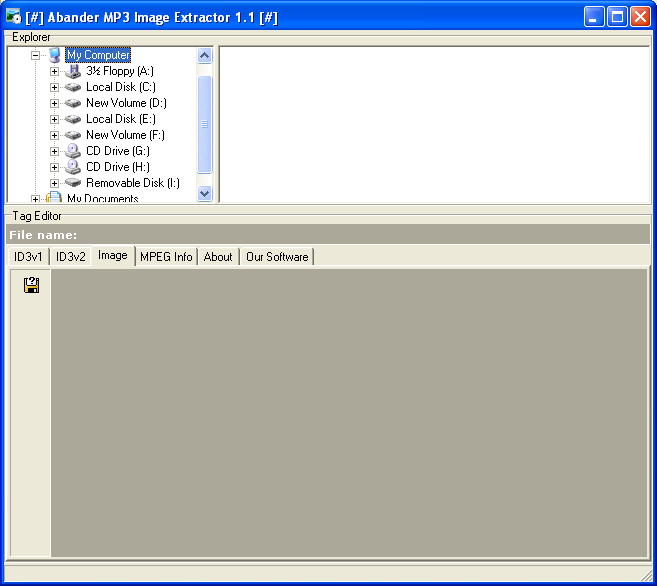Open the About tab
The height and width of the screenshot is (586, 657).
point(218,257)
